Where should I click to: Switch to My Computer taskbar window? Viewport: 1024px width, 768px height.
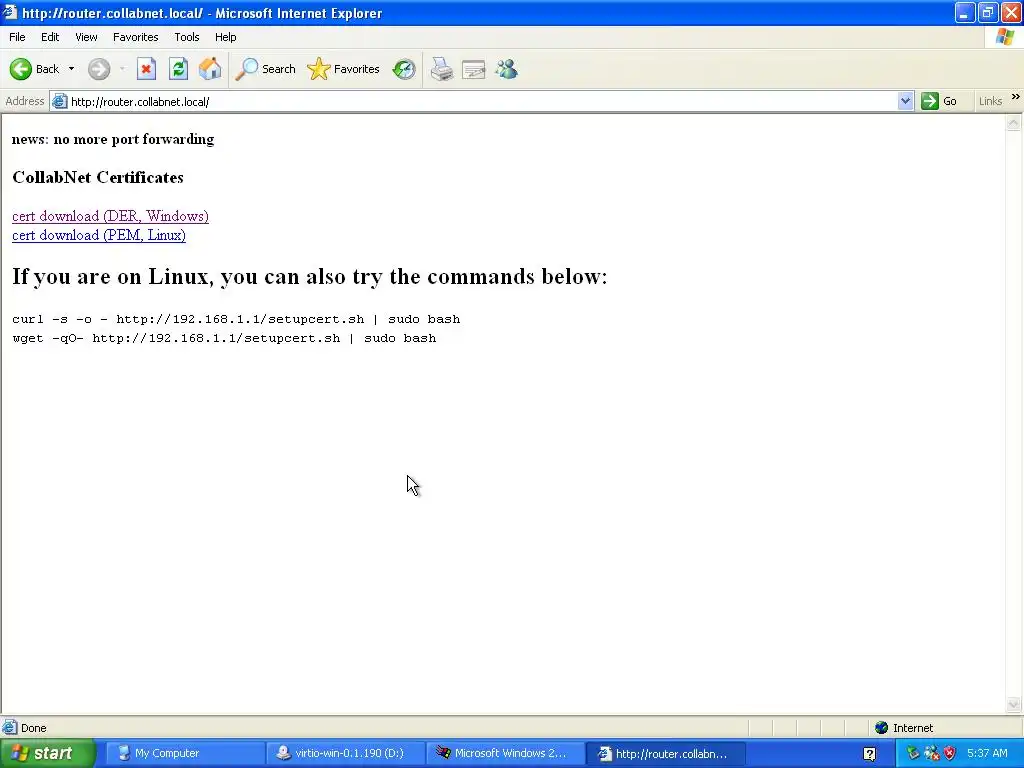[x=184, y=753]
